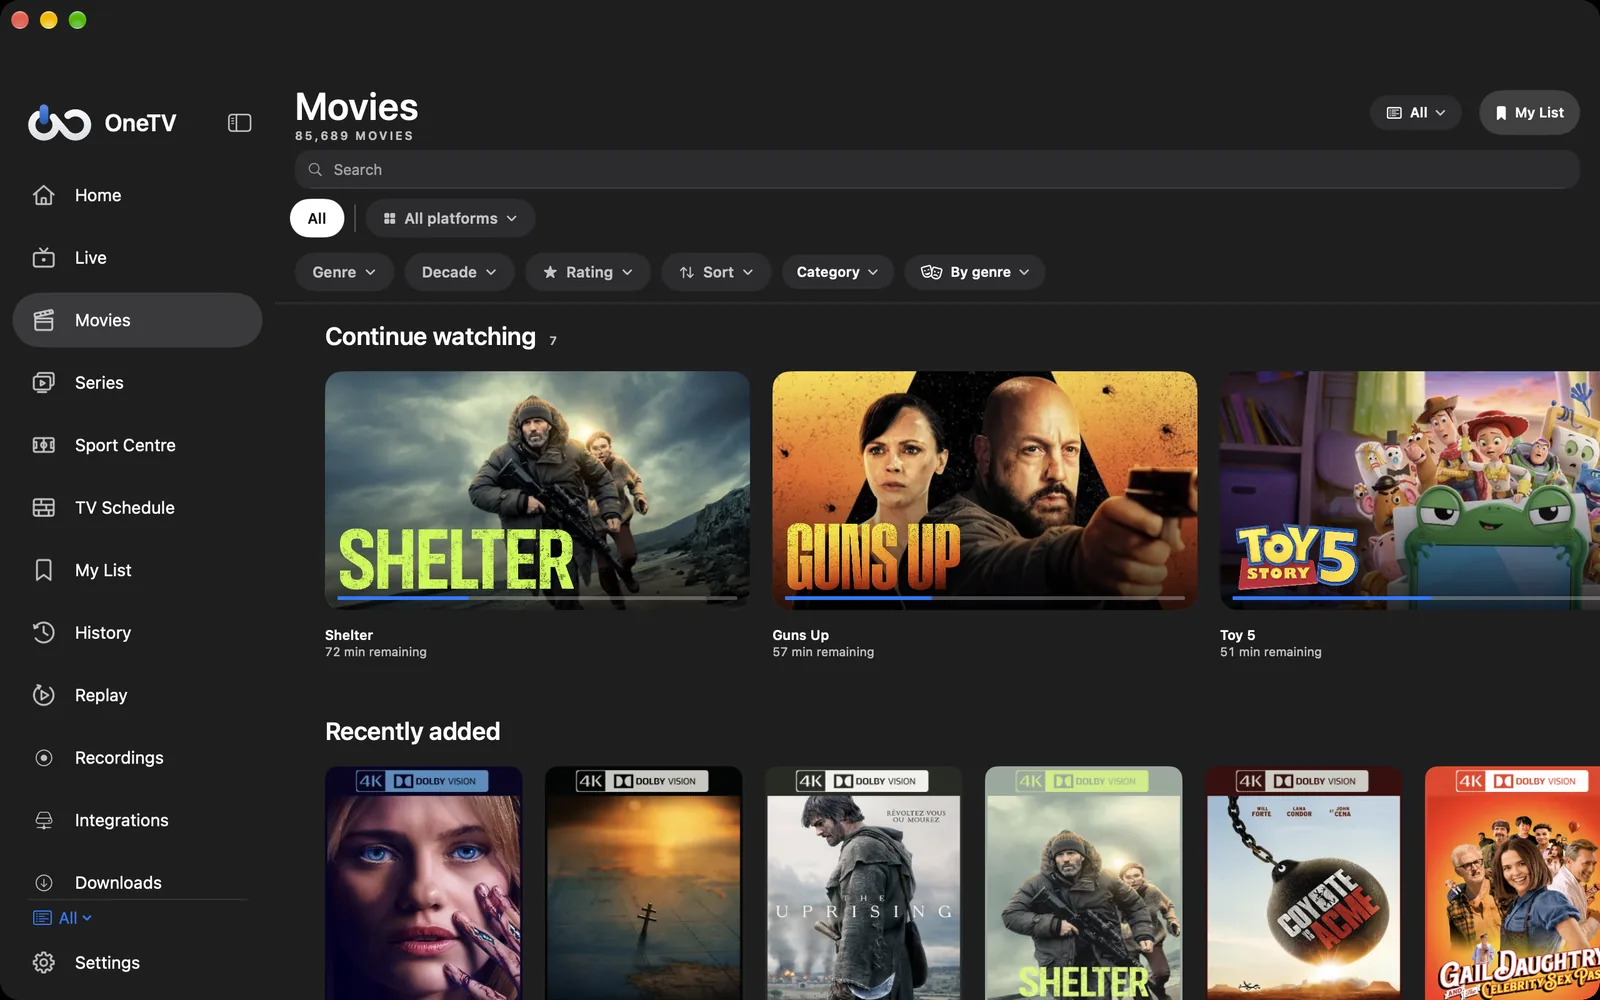Open Replay section
The height and width of the screenshot is (1000, 1600).
(137, 695)
